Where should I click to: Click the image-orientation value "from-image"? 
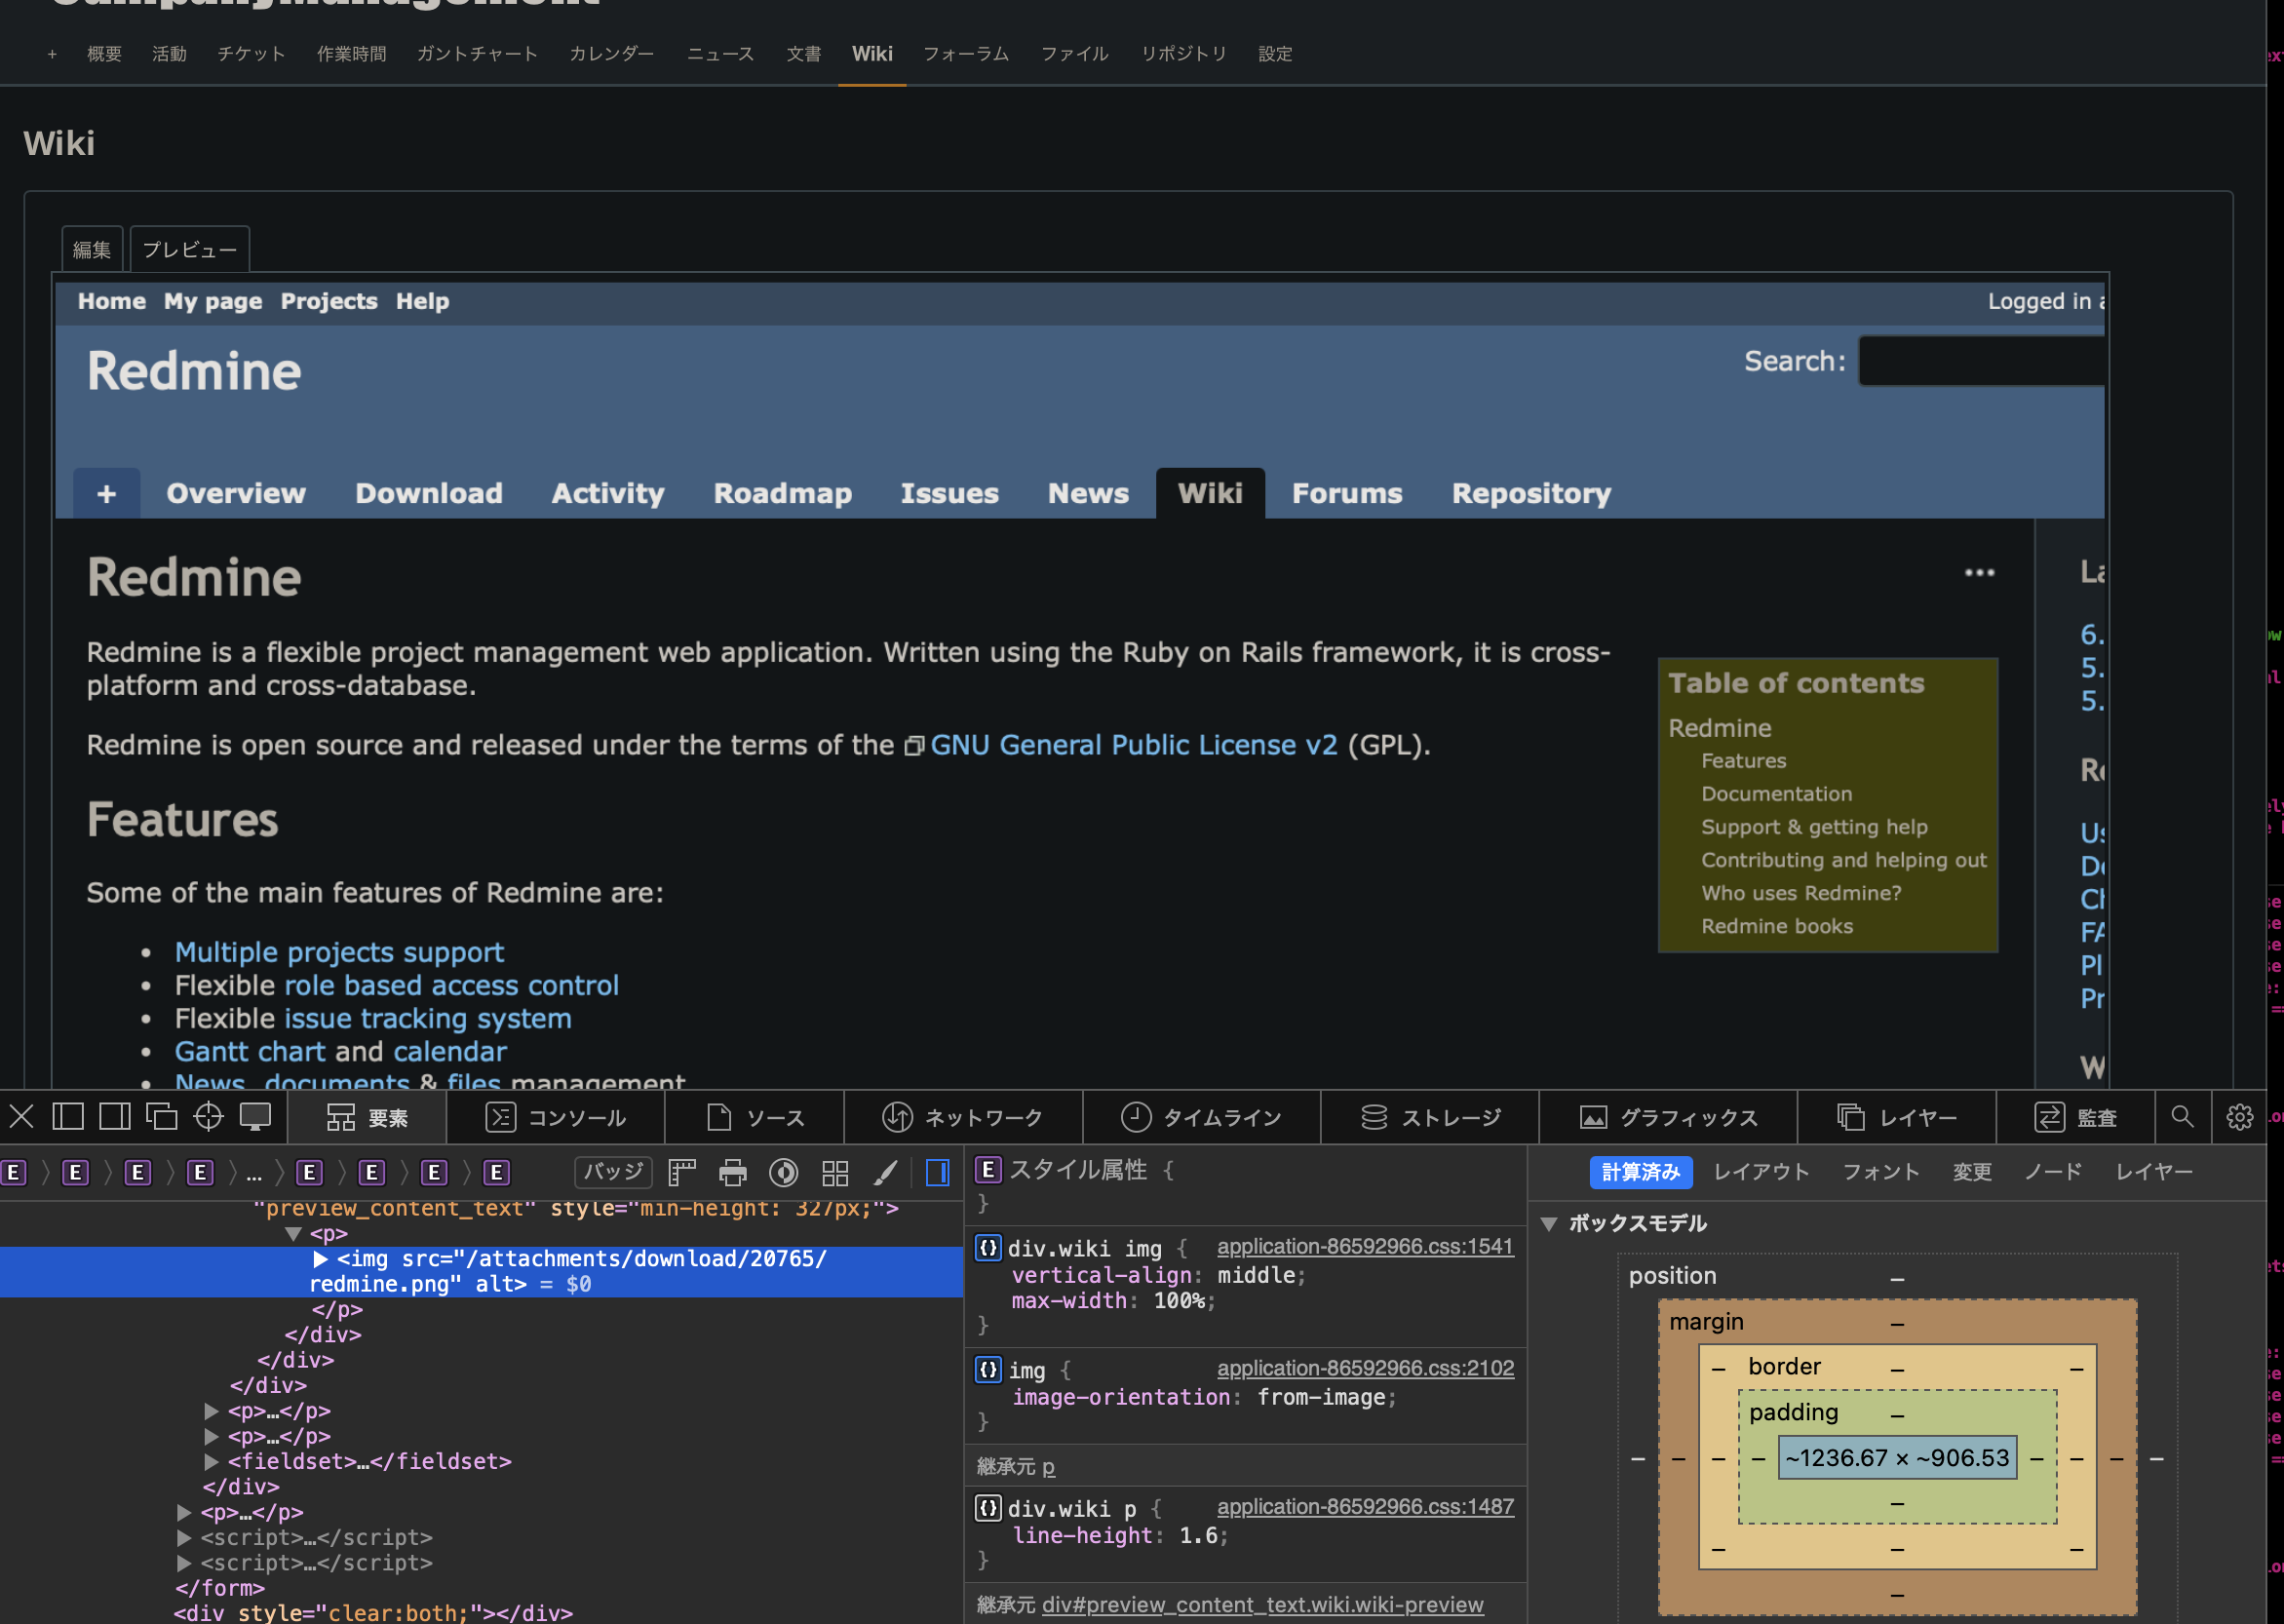coord(1320,1398)
